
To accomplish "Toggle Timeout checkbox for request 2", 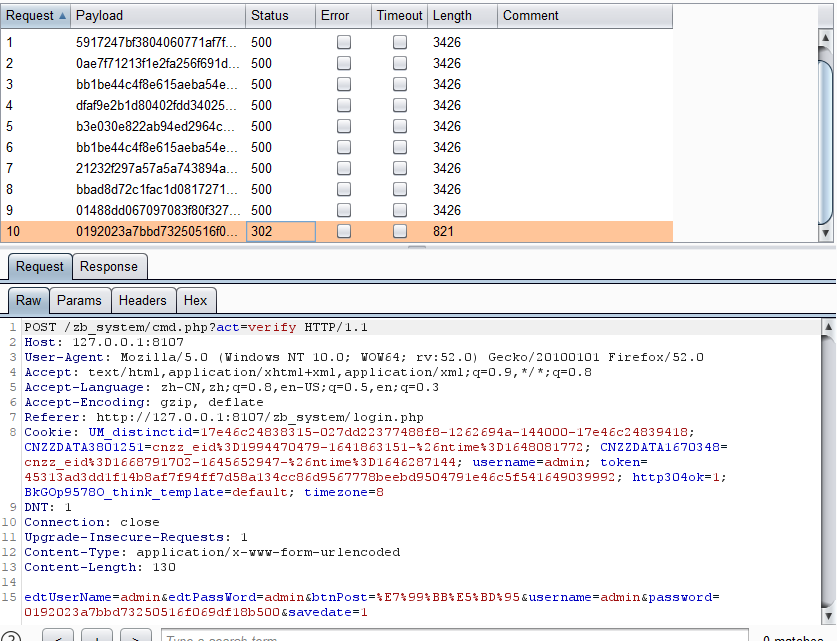I will [x=400, y=63].
